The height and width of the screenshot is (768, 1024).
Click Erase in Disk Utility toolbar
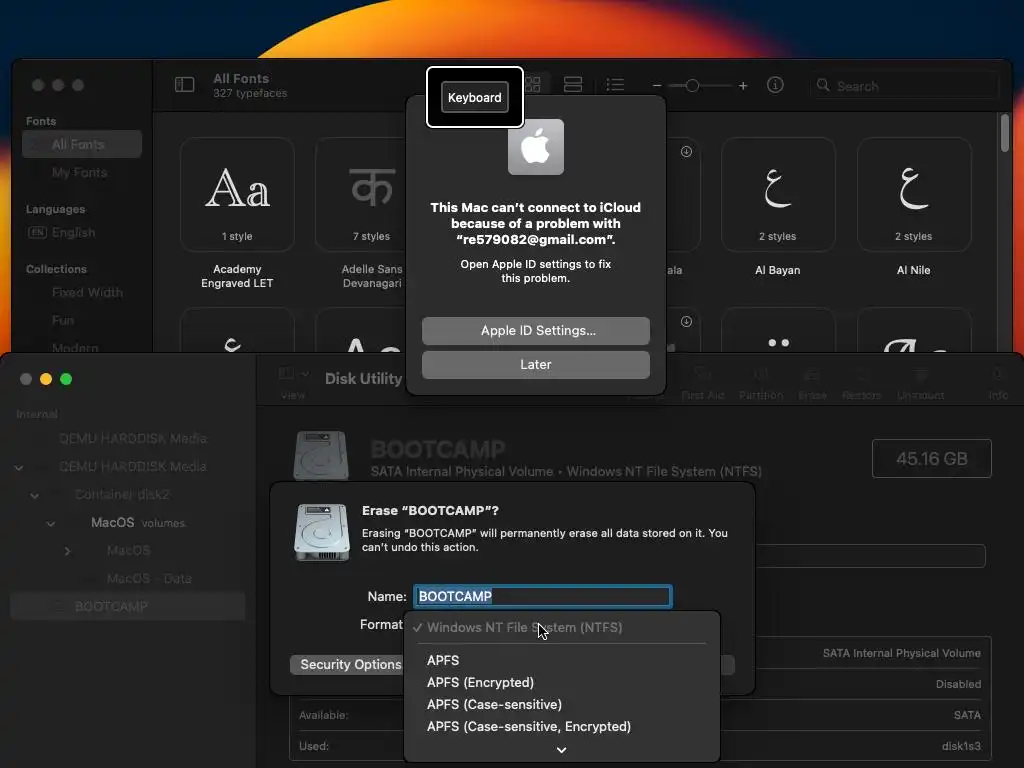(x=812, y=383)
